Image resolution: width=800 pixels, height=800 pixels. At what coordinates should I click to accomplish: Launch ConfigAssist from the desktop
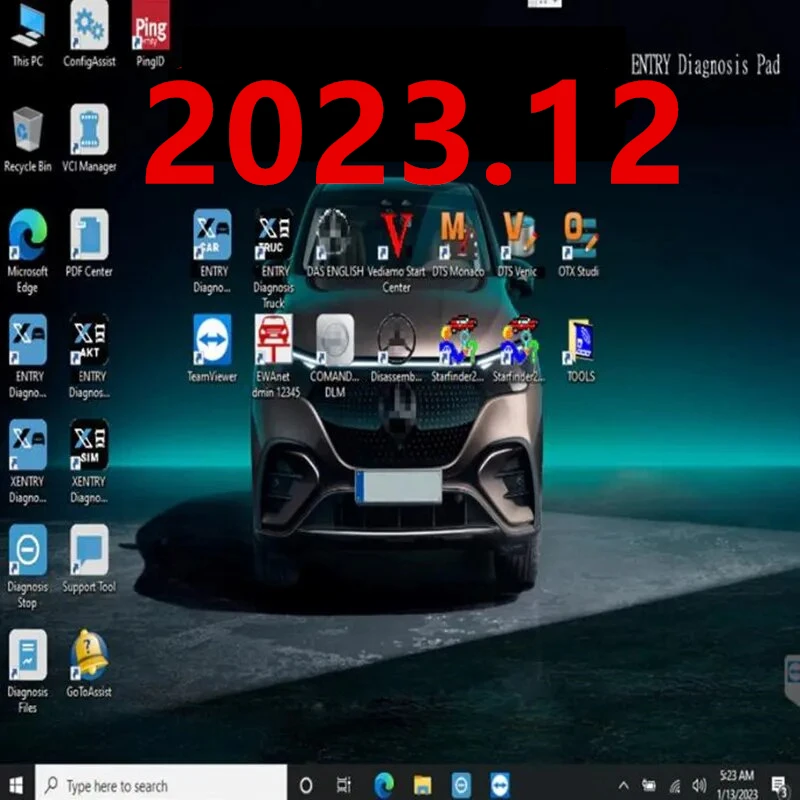coord(89,35)
